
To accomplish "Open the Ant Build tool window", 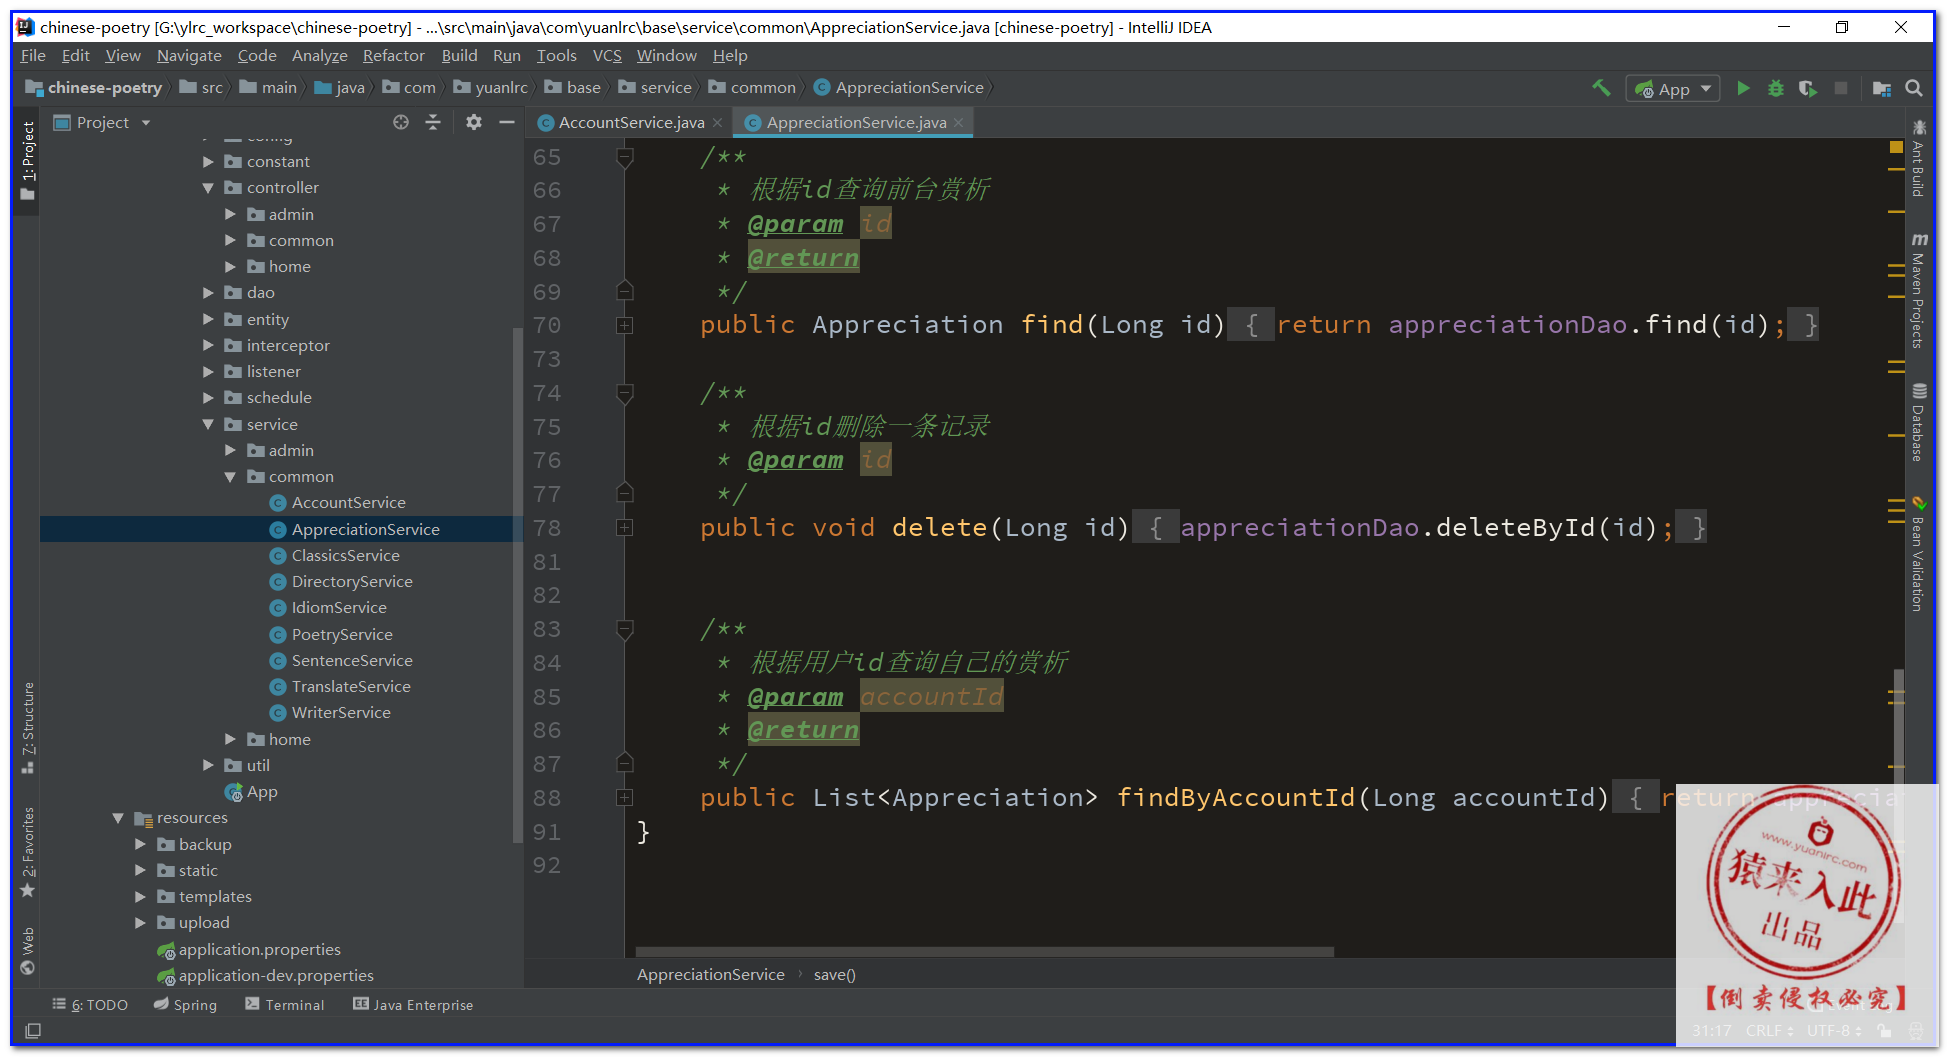I will coord(1918,158).
